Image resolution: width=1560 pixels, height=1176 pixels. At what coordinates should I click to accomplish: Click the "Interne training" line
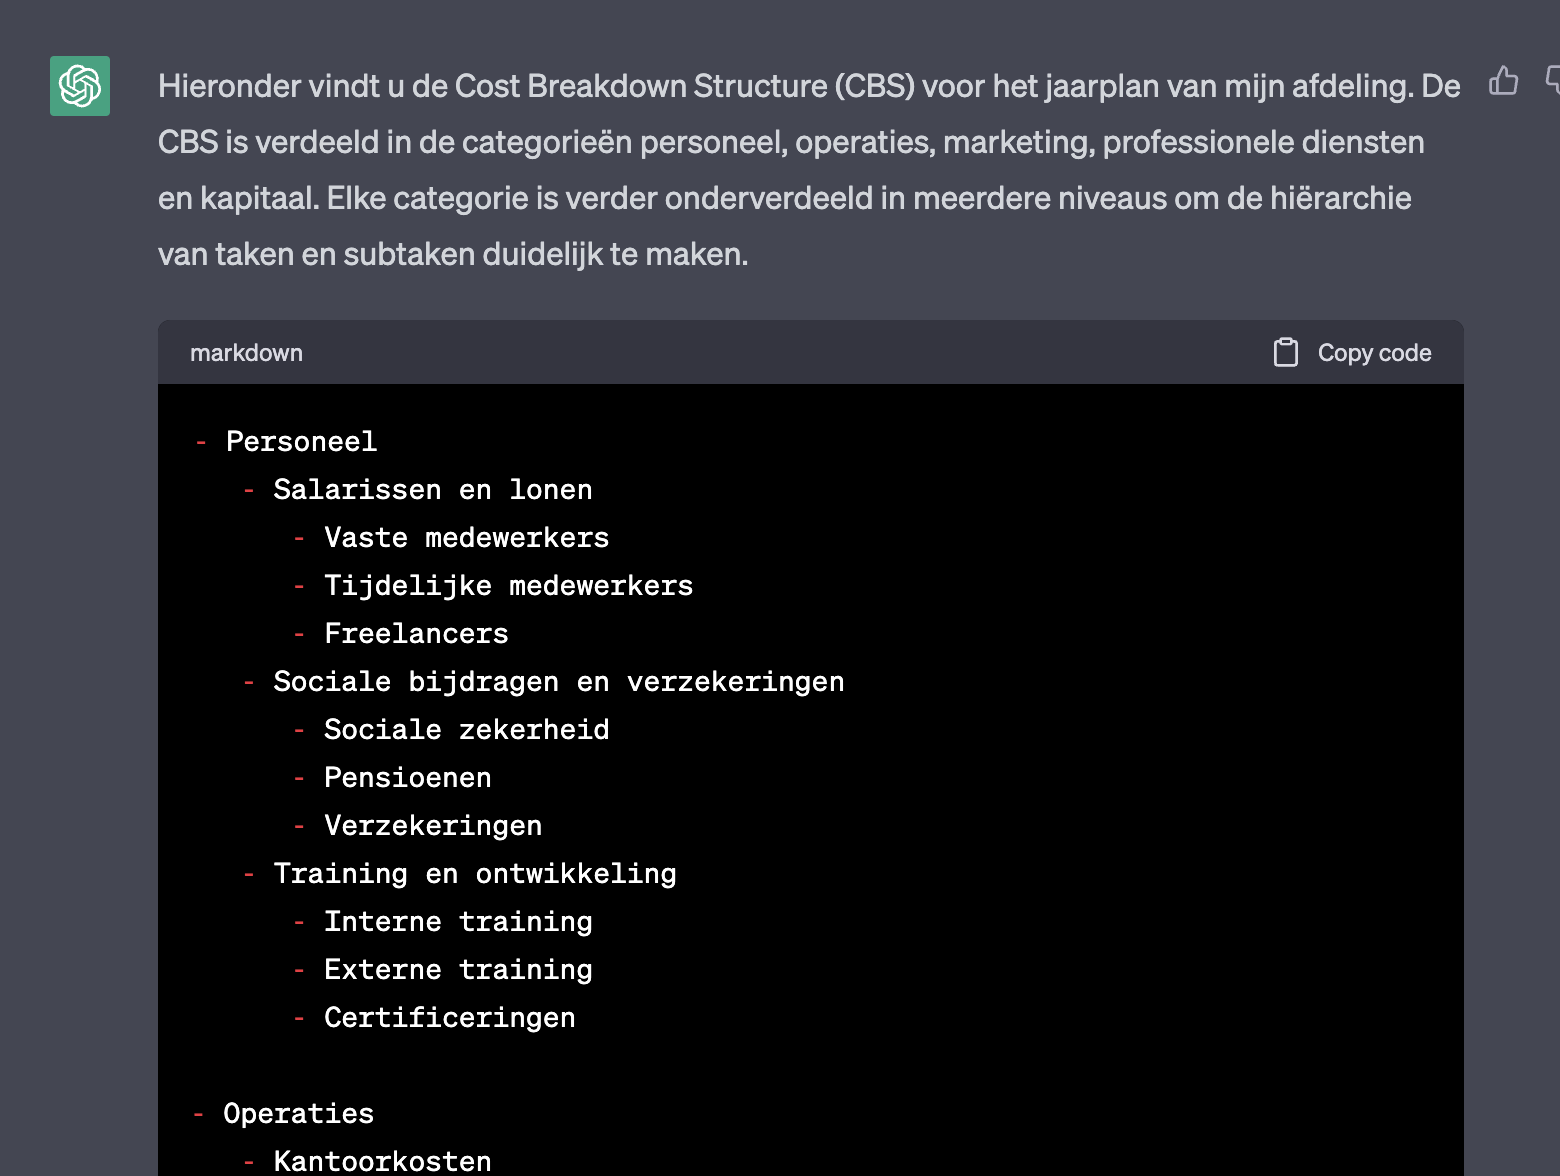[458, 922]
